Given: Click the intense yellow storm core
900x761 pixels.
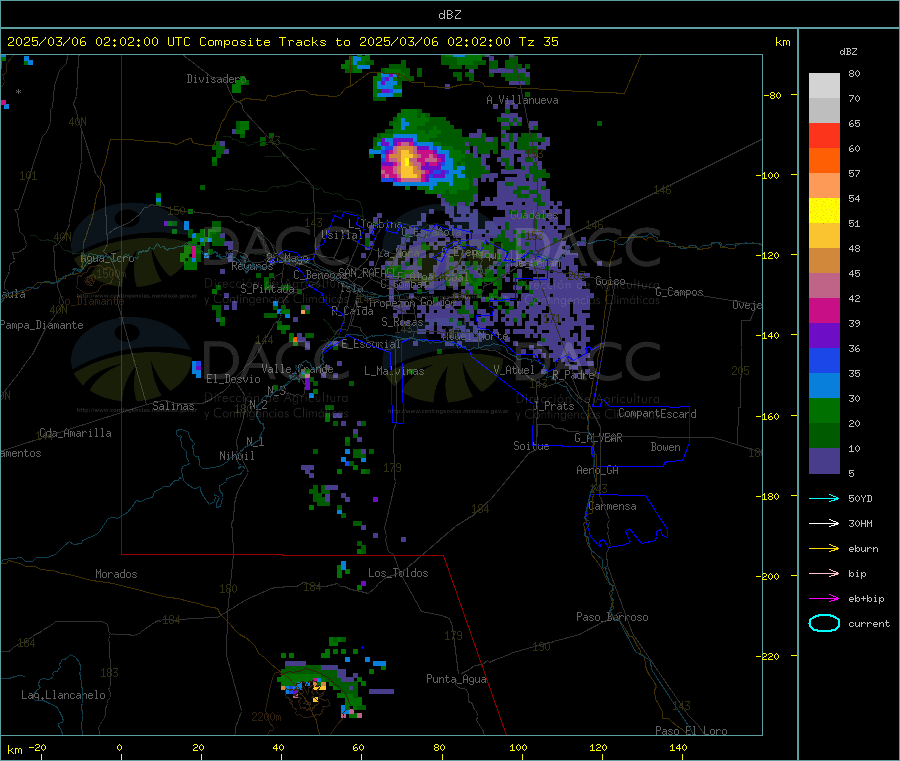Looking at the screenshot, I should point(408,162).
